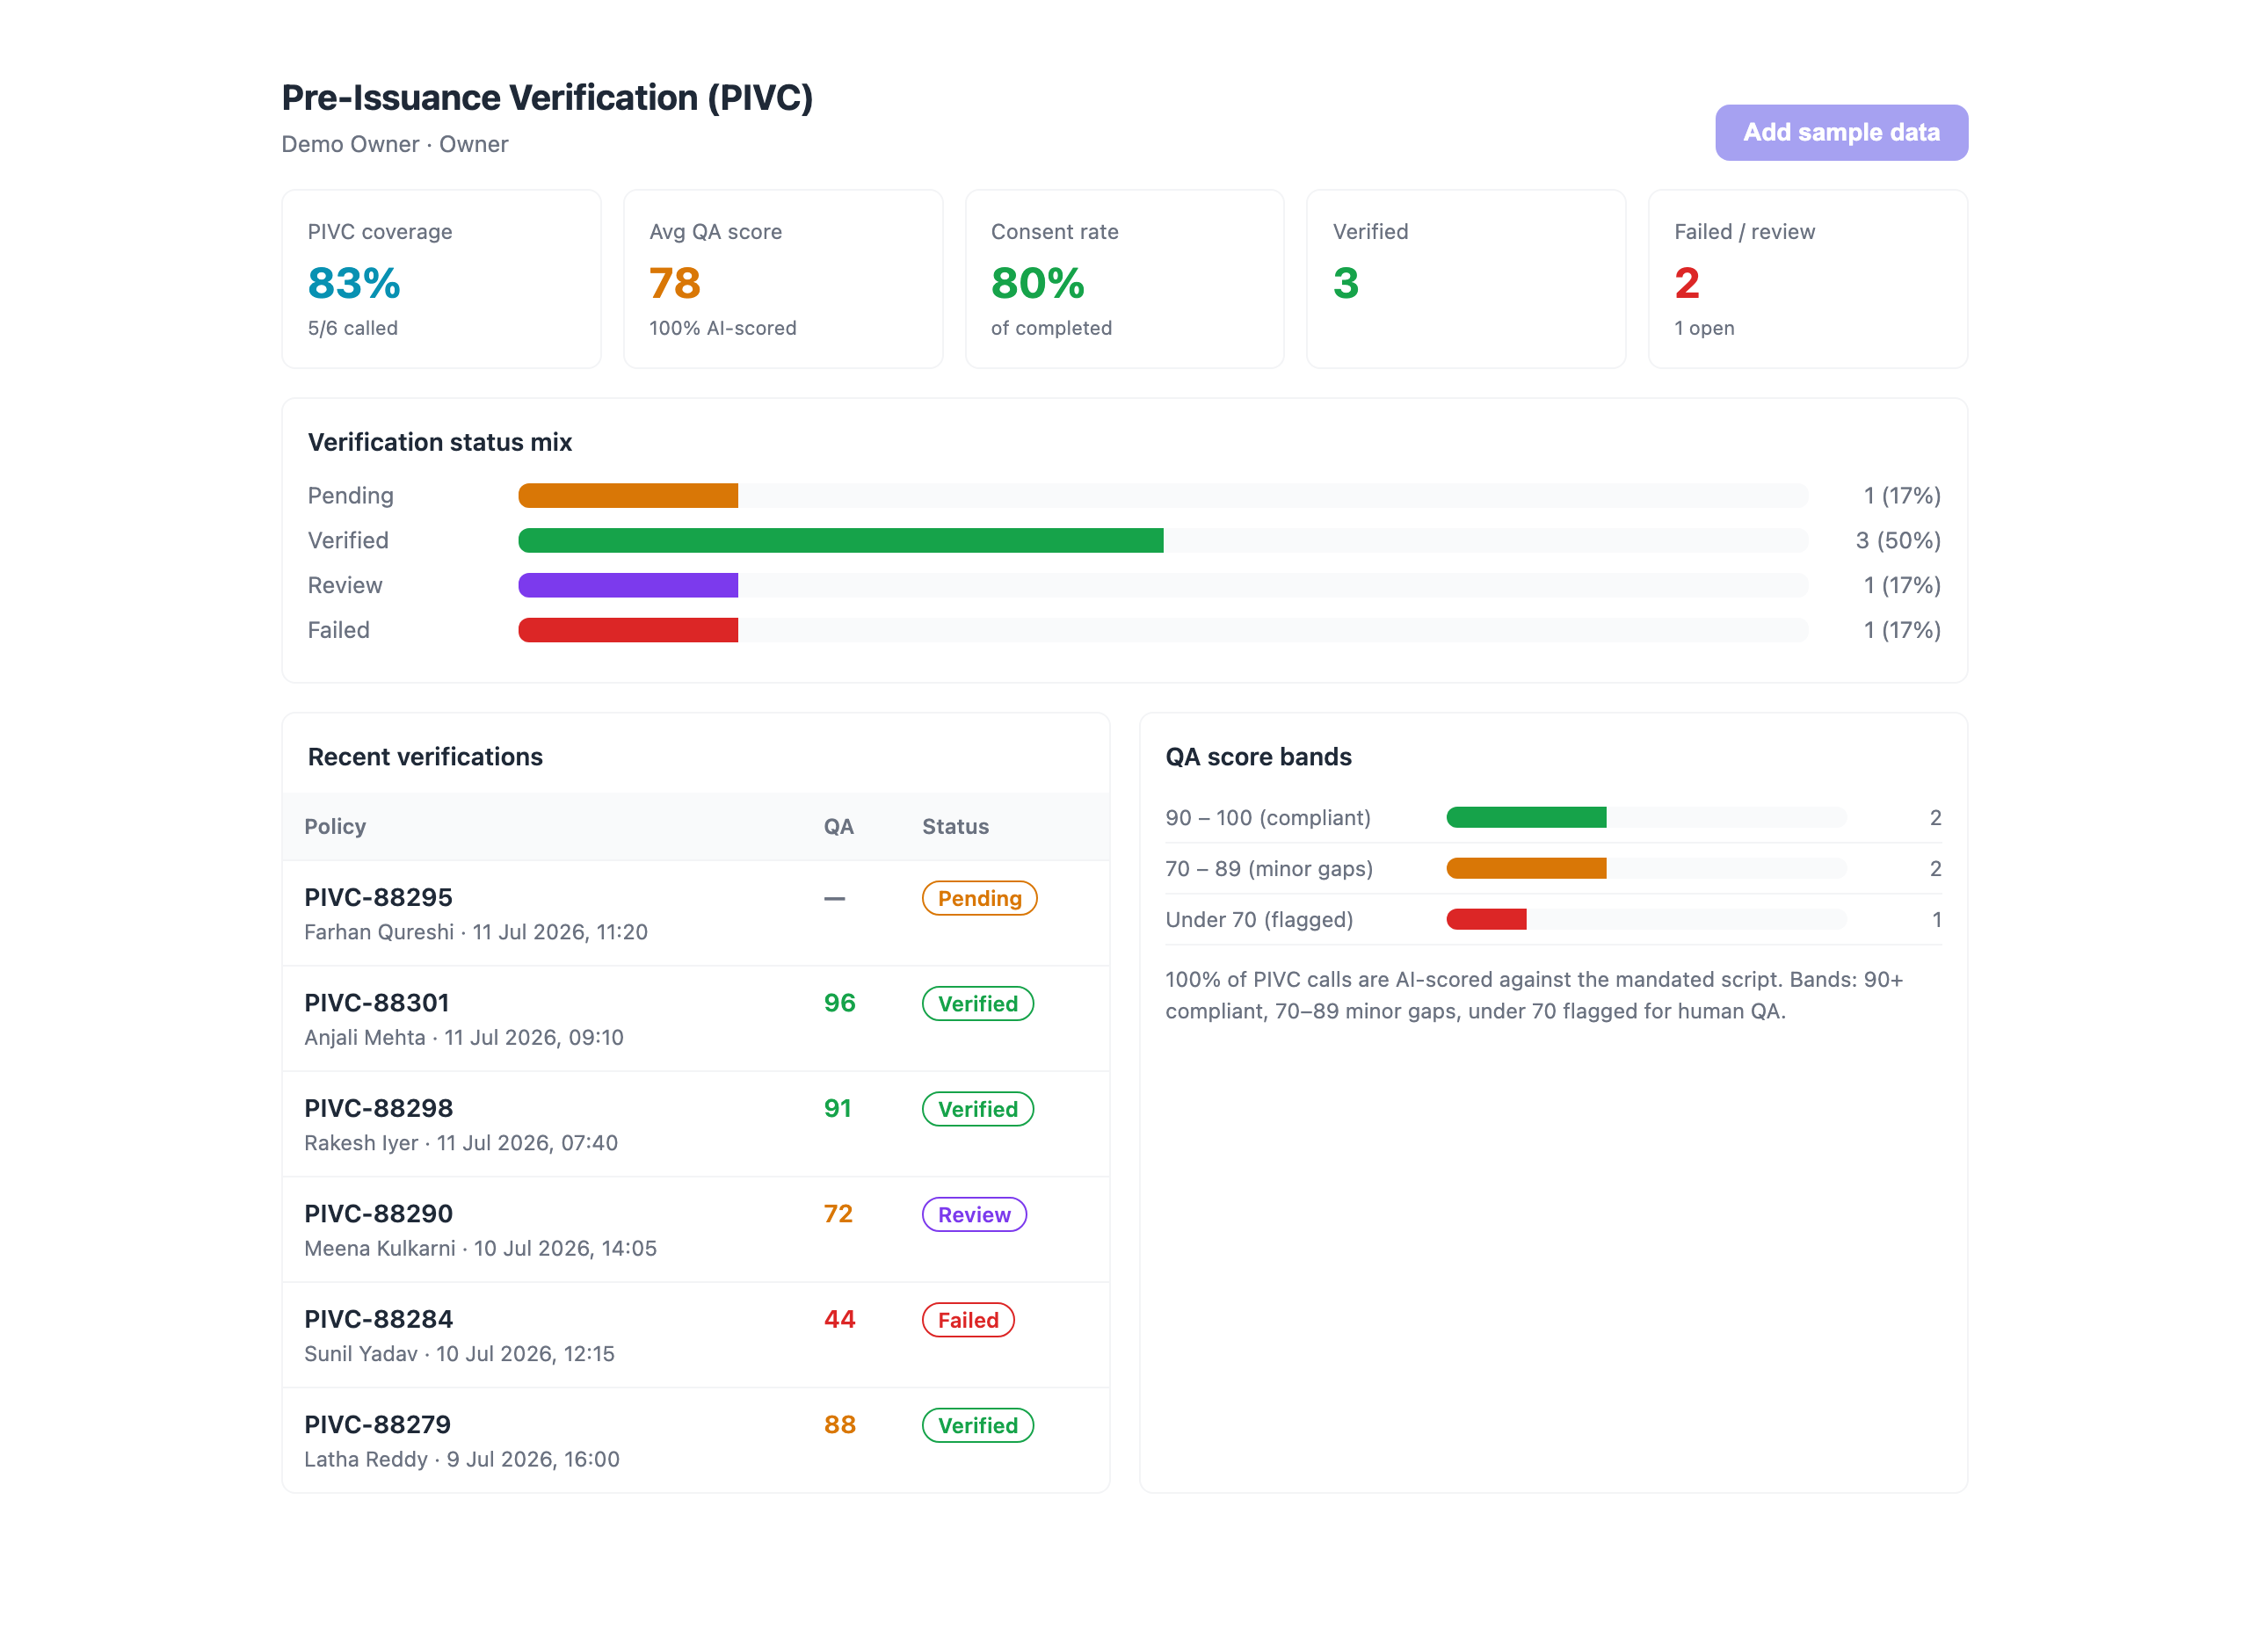Open policy PIVC-88279
The height and width of the screenshot is (1652, 2250).
pyautogui.click(x=696, y=1440)
